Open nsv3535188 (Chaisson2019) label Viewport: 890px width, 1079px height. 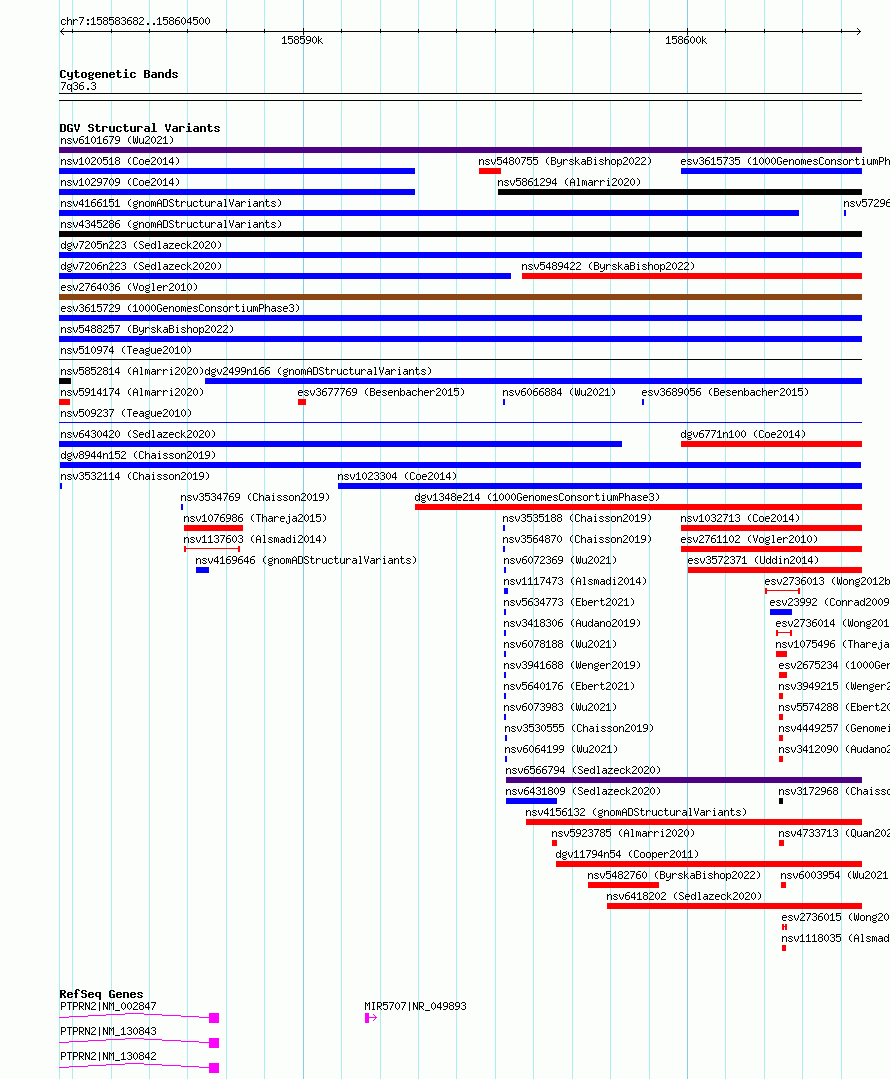click(577, 518)
